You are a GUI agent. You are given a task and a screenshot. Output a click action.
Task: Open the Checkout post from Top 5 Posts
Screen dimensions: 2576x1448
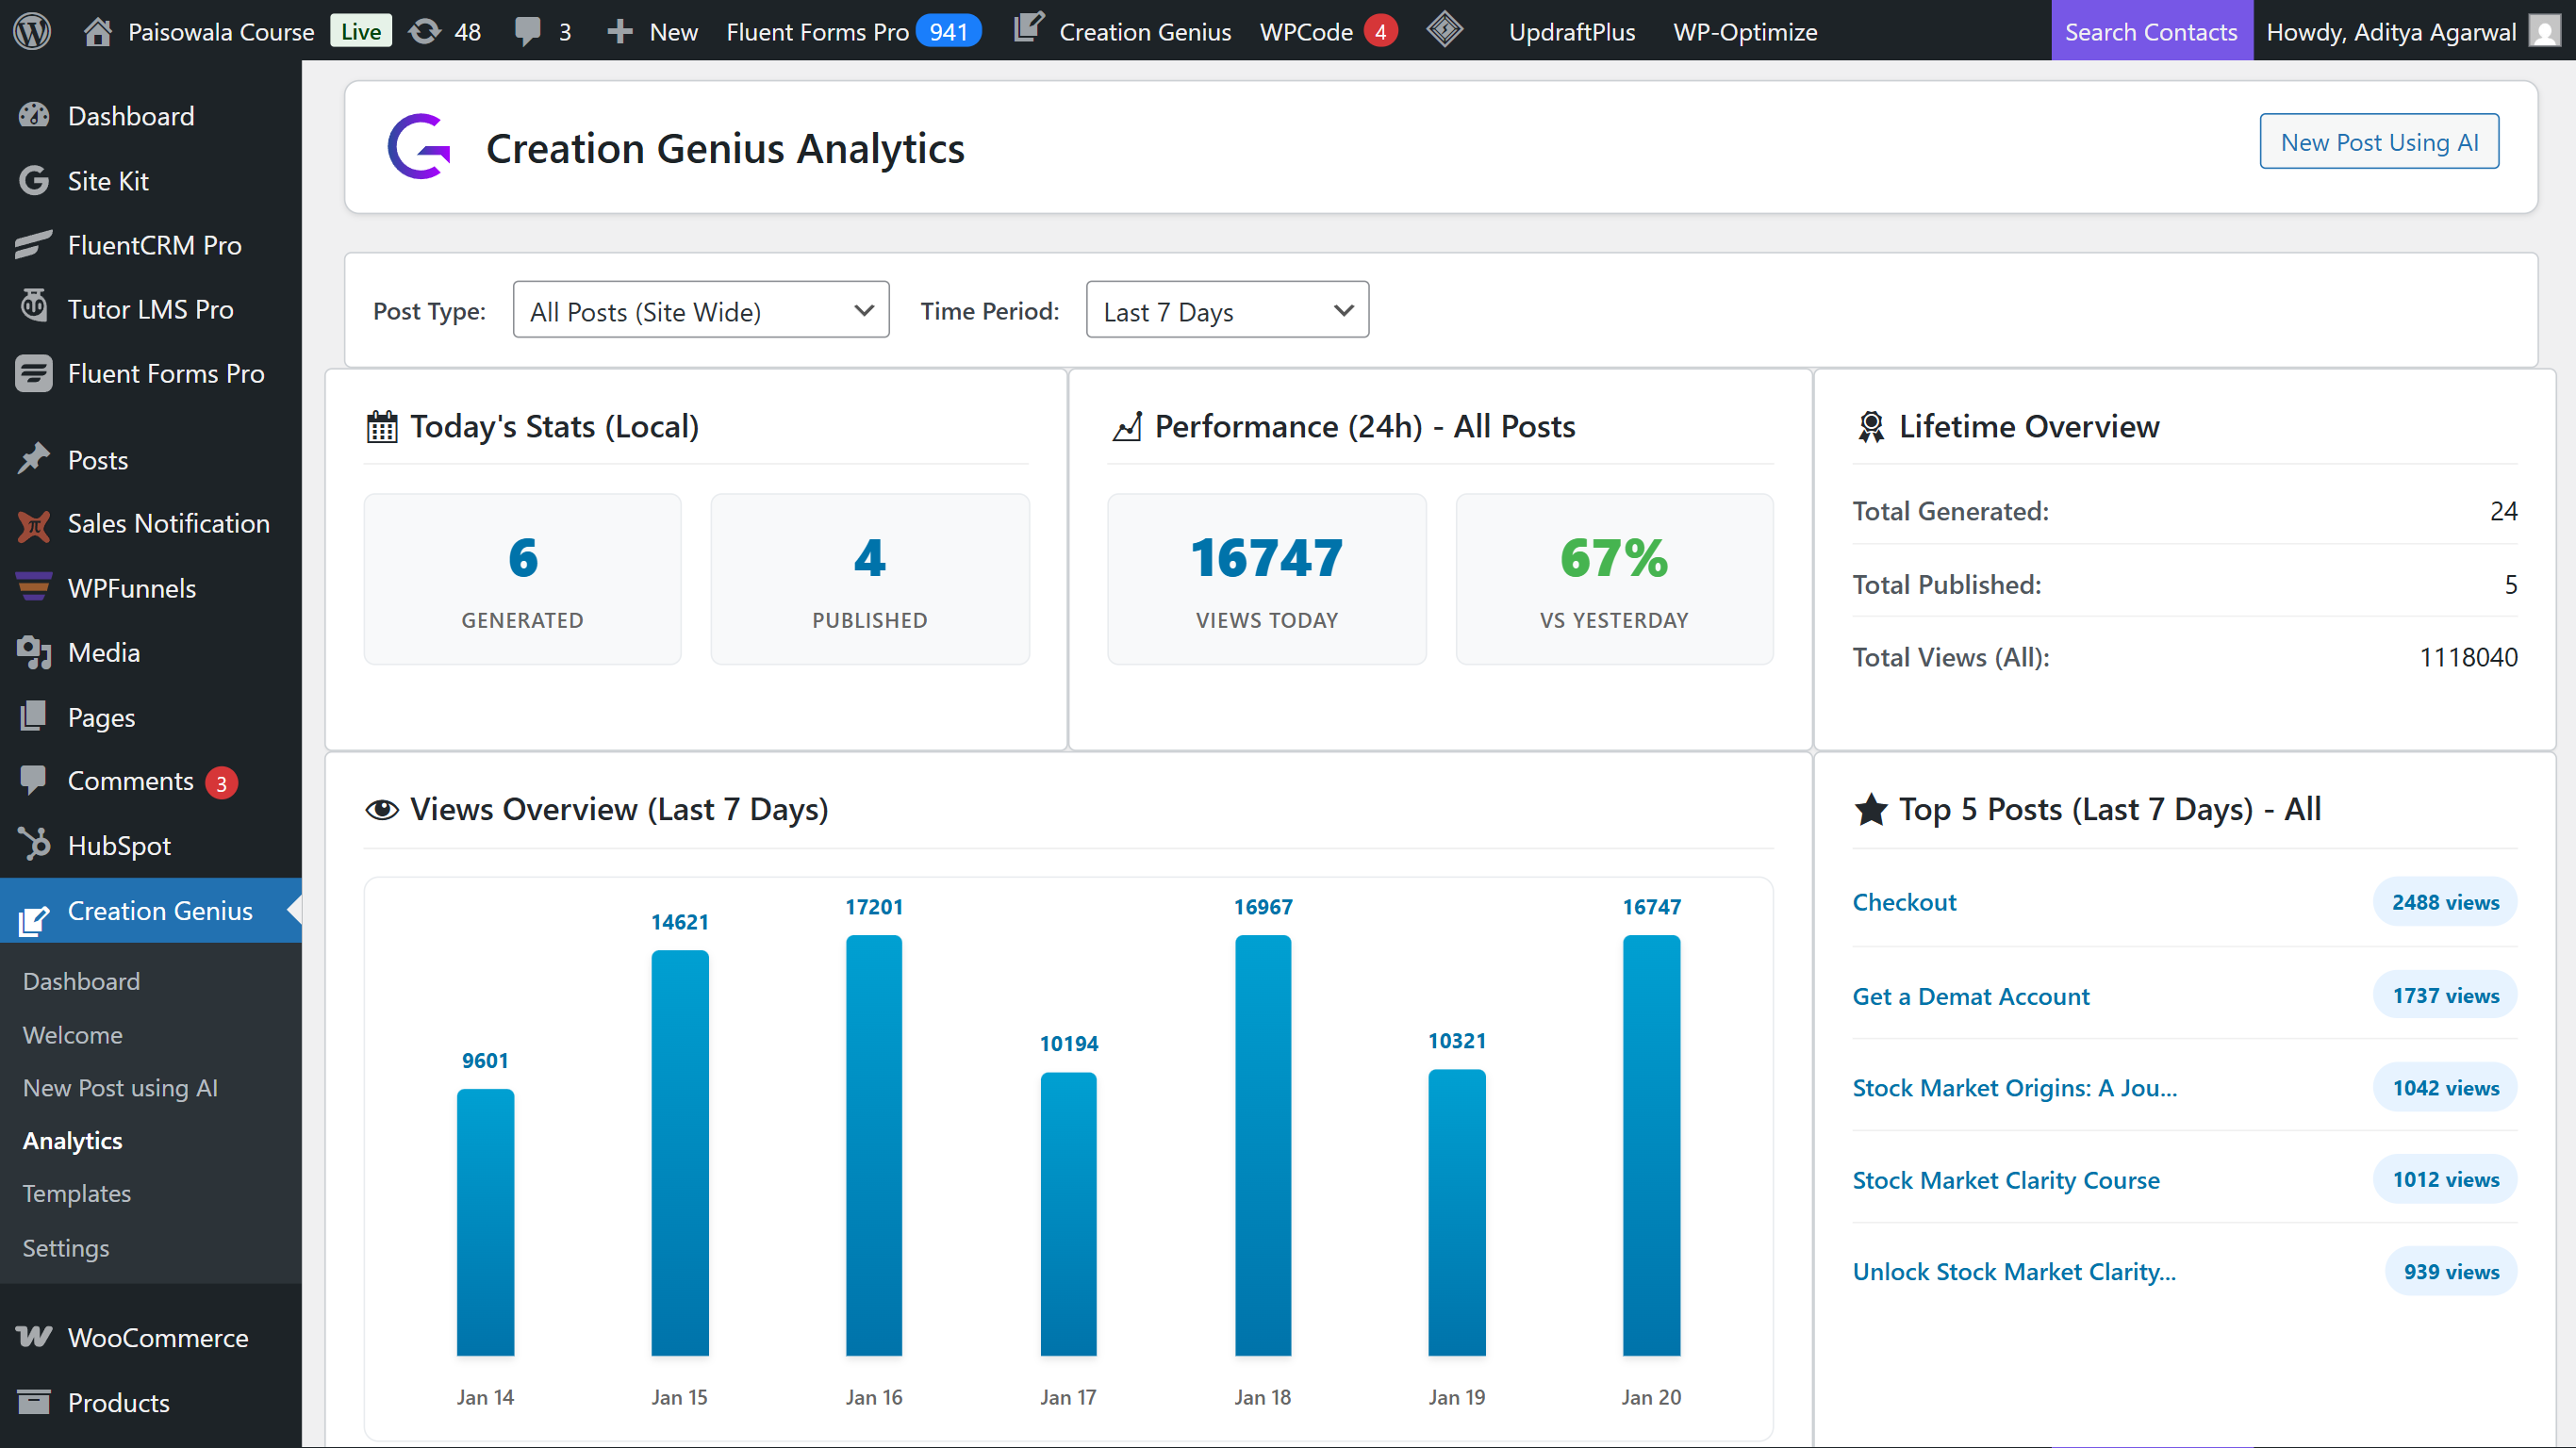pyautogui.click(x=1904, y=901)
